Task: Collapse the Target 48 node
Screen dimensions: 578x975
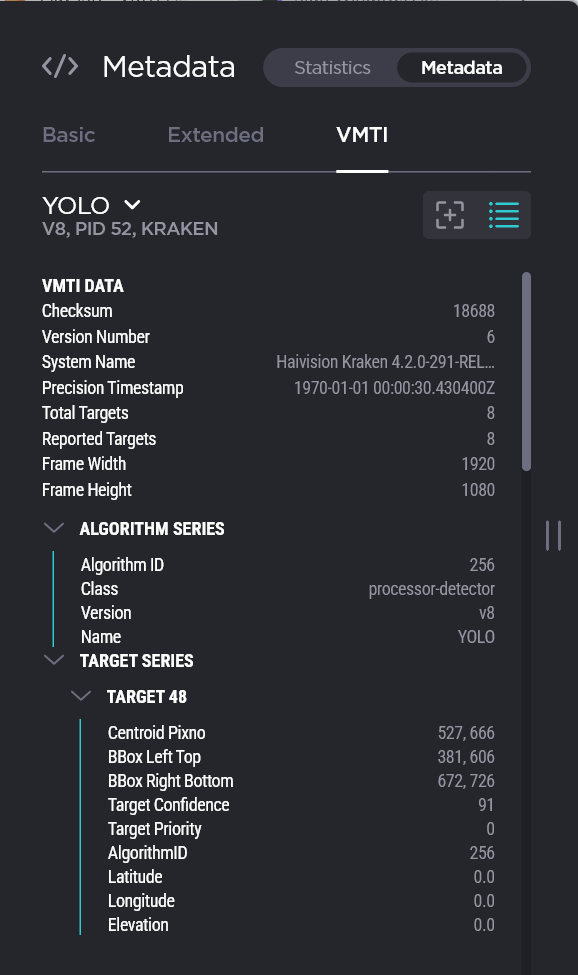Action: [81, 696]
